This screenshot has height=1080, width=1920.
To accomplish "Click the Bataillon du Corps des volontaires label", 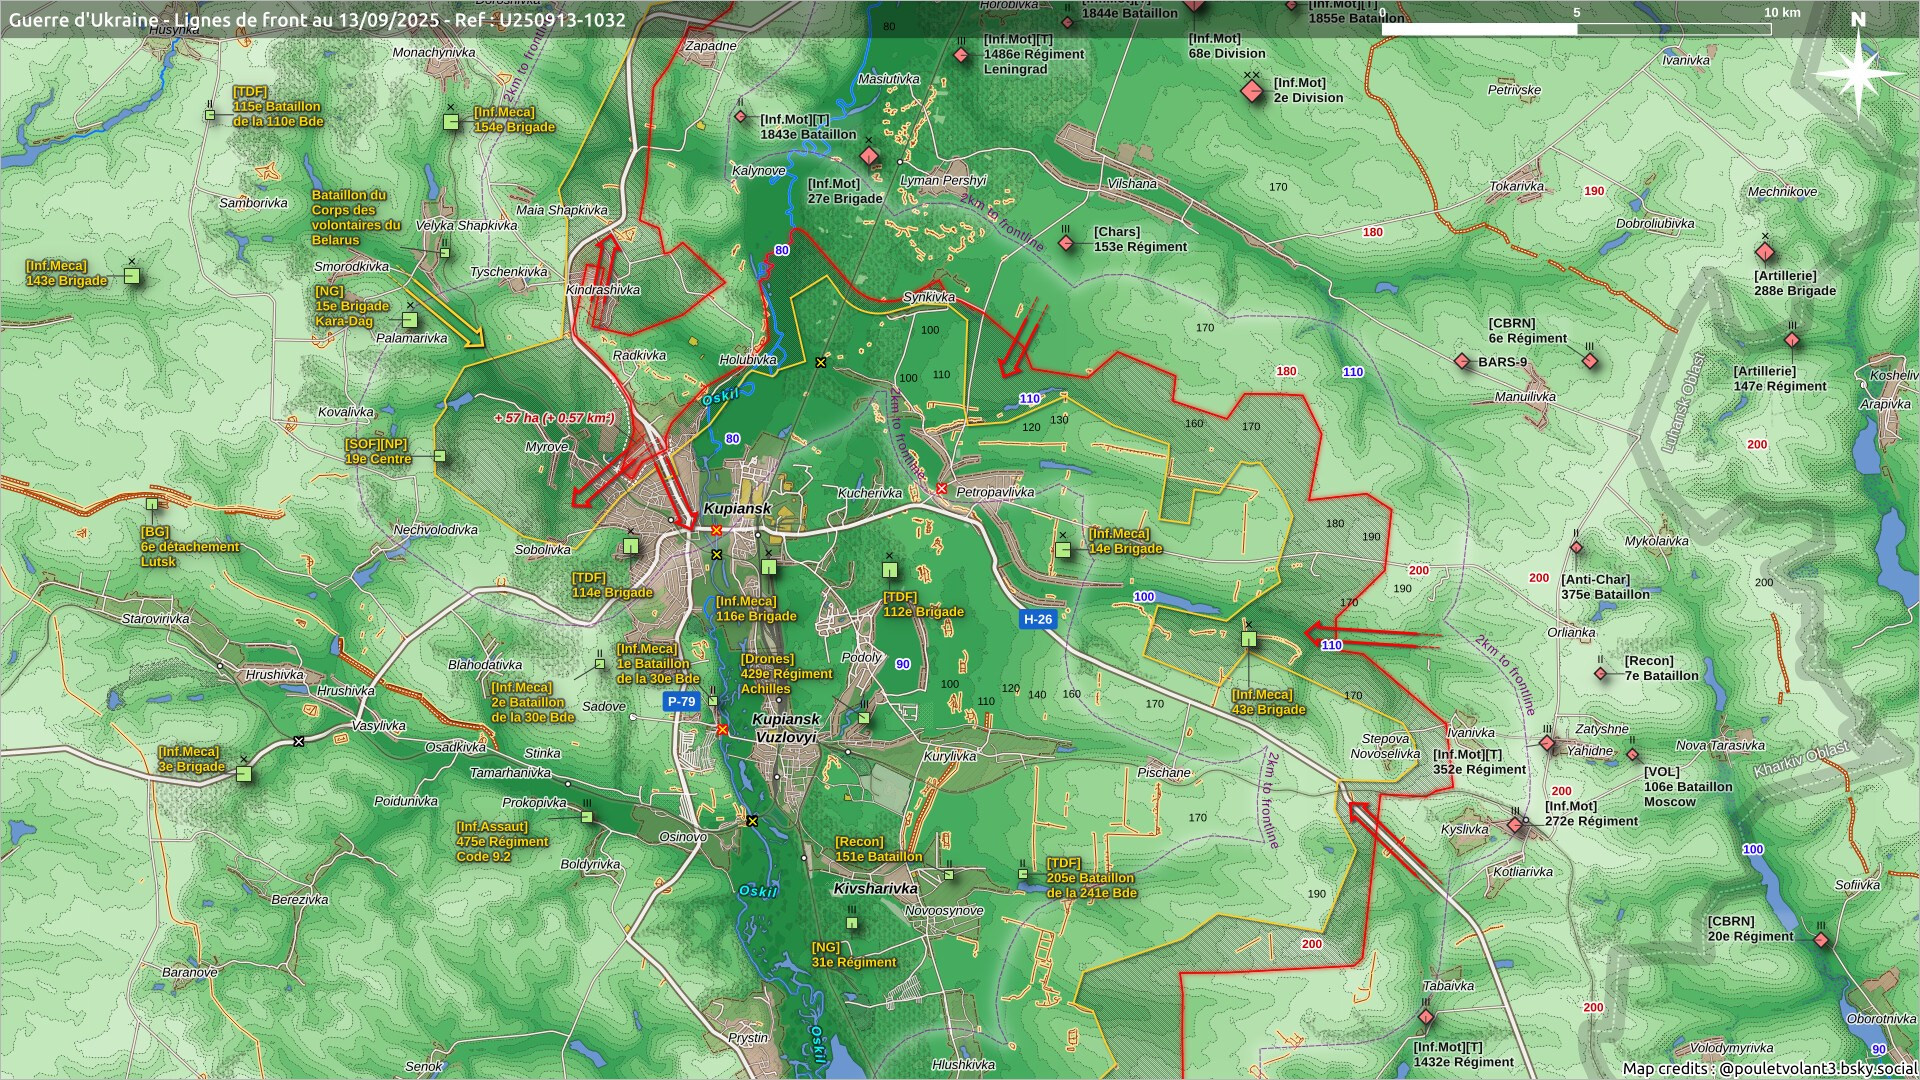I will pos(356,217).
